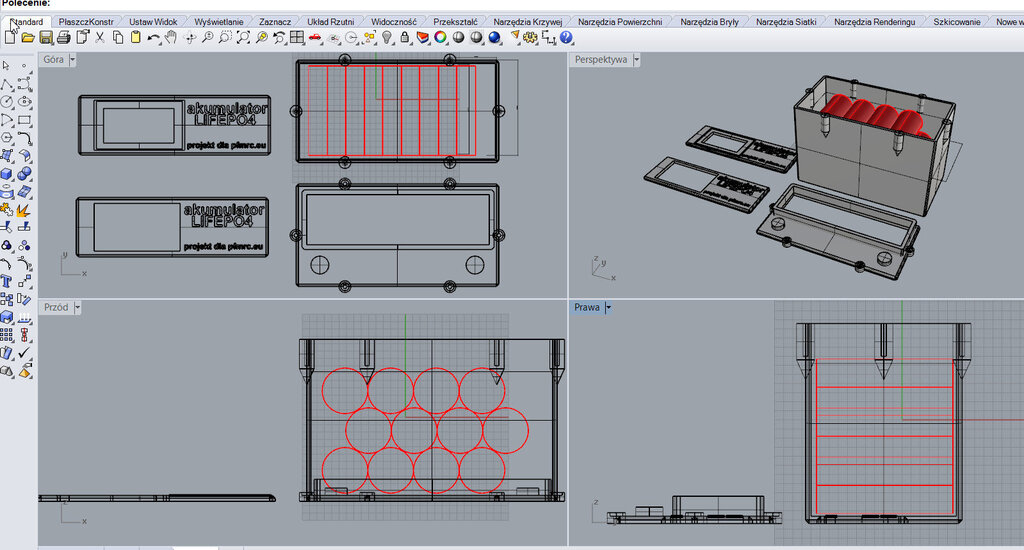
Task: Click the Print icon in the toolbar
Action: point(63,37)
